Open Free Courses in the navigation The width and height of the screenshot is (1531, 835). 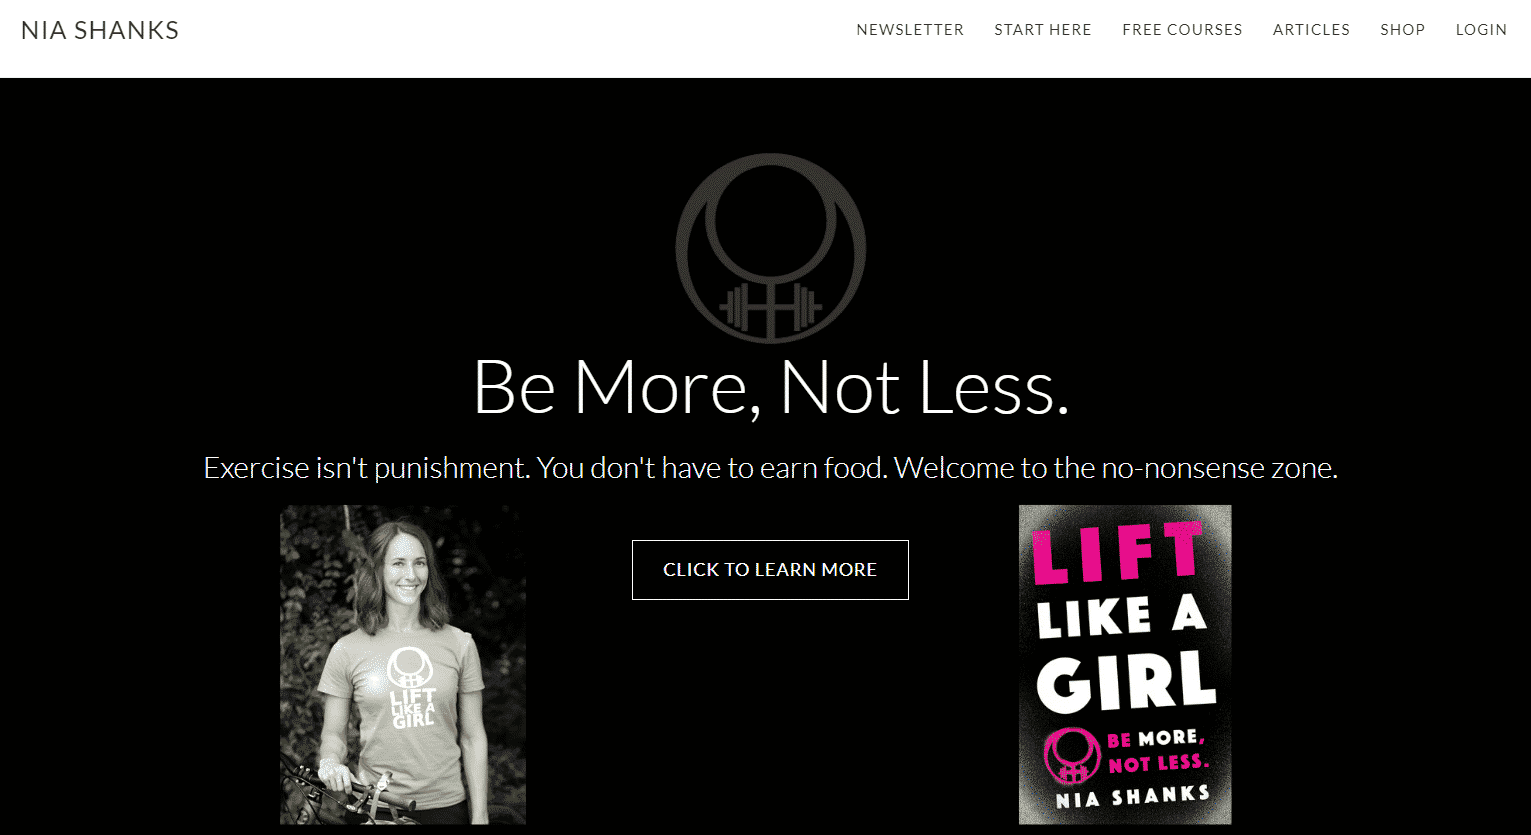(1182, 30)
